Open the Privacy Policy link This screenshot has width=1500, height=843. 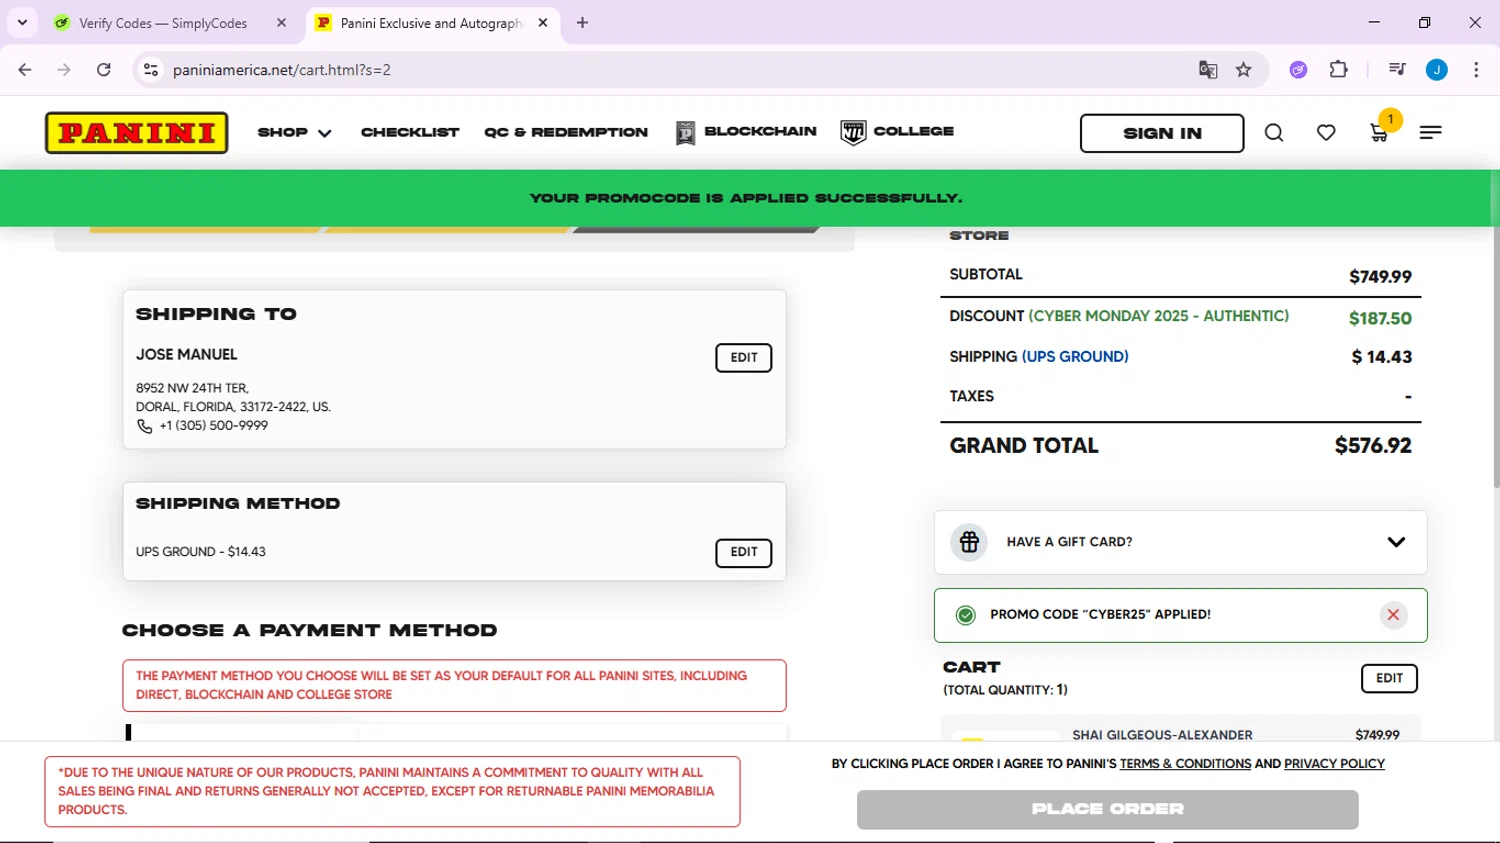coord(1334,764)
